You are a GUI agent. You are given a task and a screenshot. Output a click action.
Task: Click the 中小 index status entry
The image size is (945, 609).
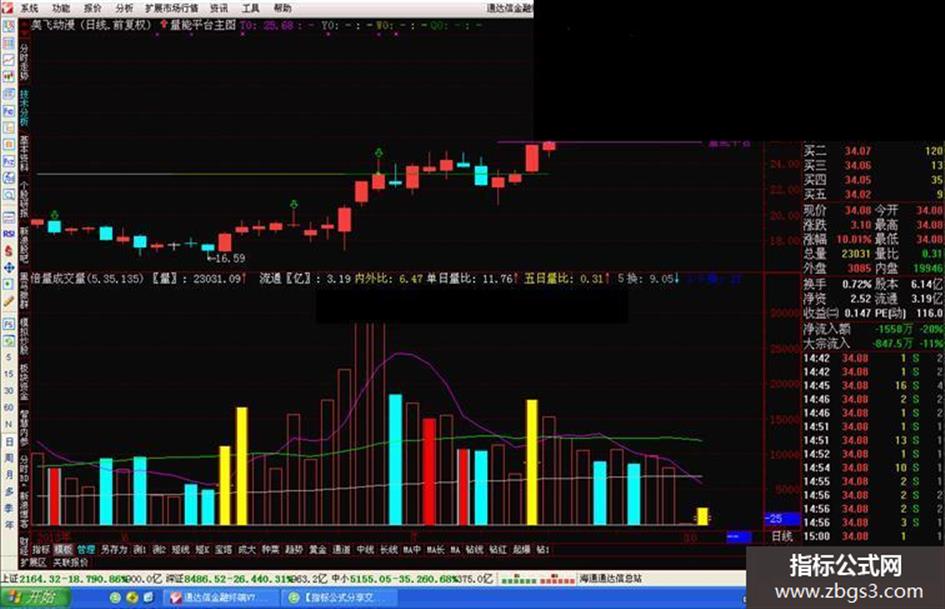[x=412, y=579]
